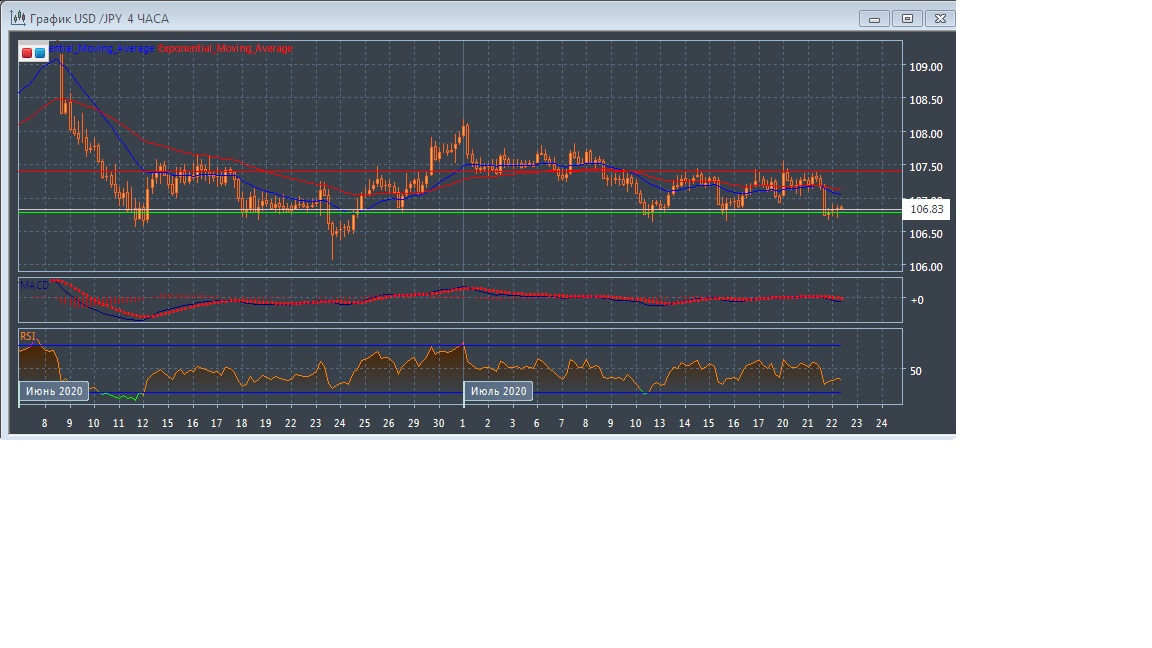This screenshot has height=648, width=1152.
Task: Click the MACD indicator label
Action: tap(34, 286)
